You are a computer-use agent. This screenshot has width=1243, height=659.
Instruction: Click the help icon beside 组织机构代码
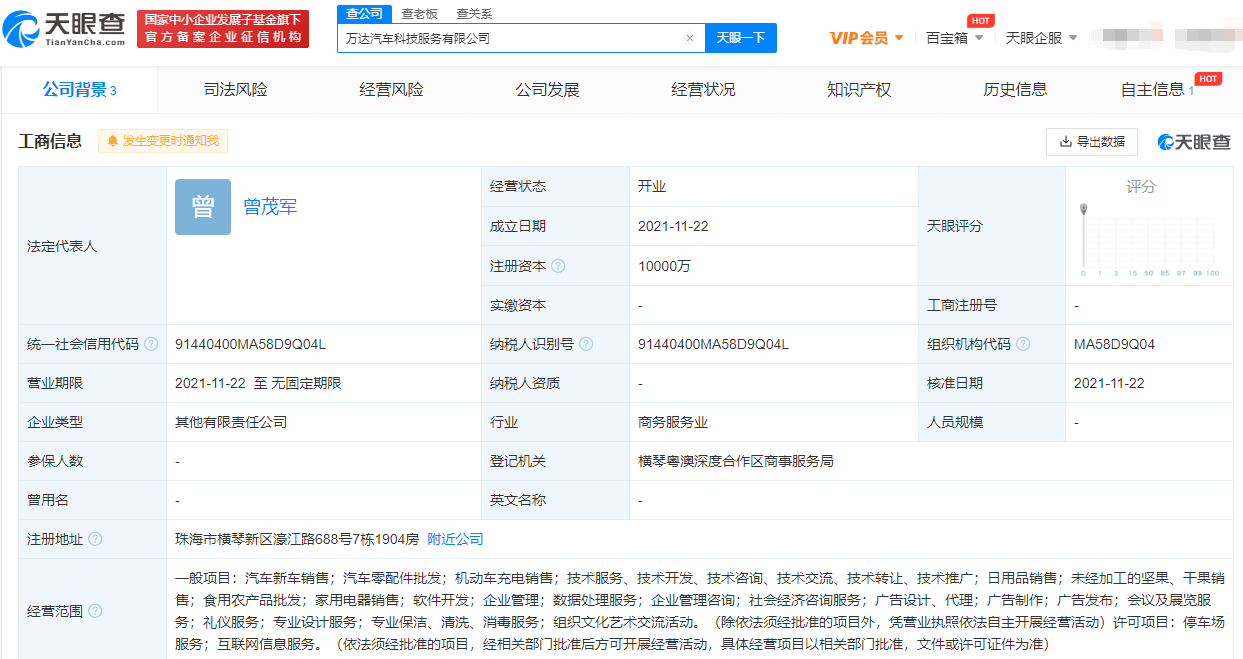[1023, 344]
